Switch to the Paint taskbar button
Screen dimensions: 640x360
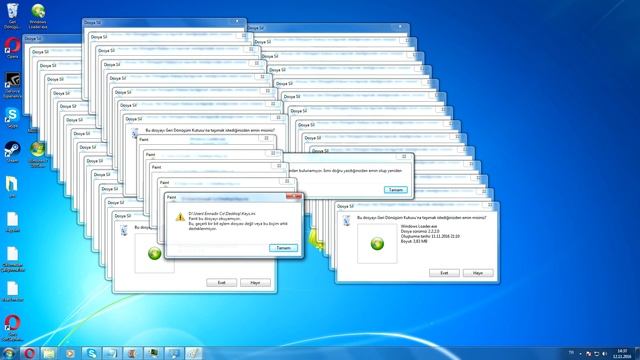[193, 353]
